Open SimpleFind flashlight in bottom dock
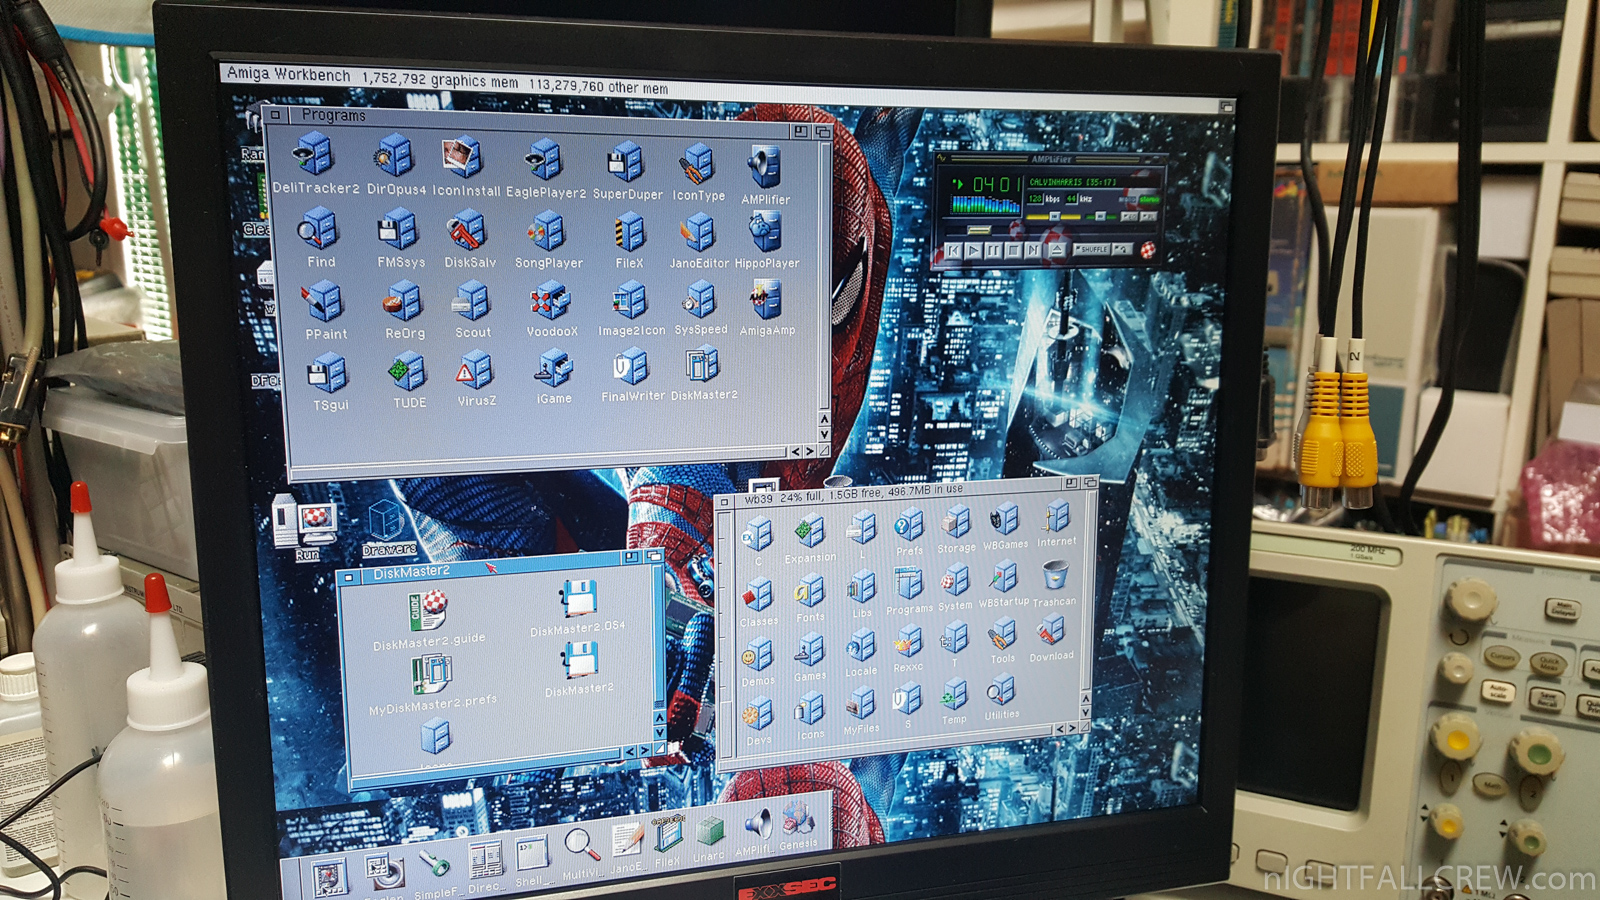1600x900 pixels. coord(434,863)
